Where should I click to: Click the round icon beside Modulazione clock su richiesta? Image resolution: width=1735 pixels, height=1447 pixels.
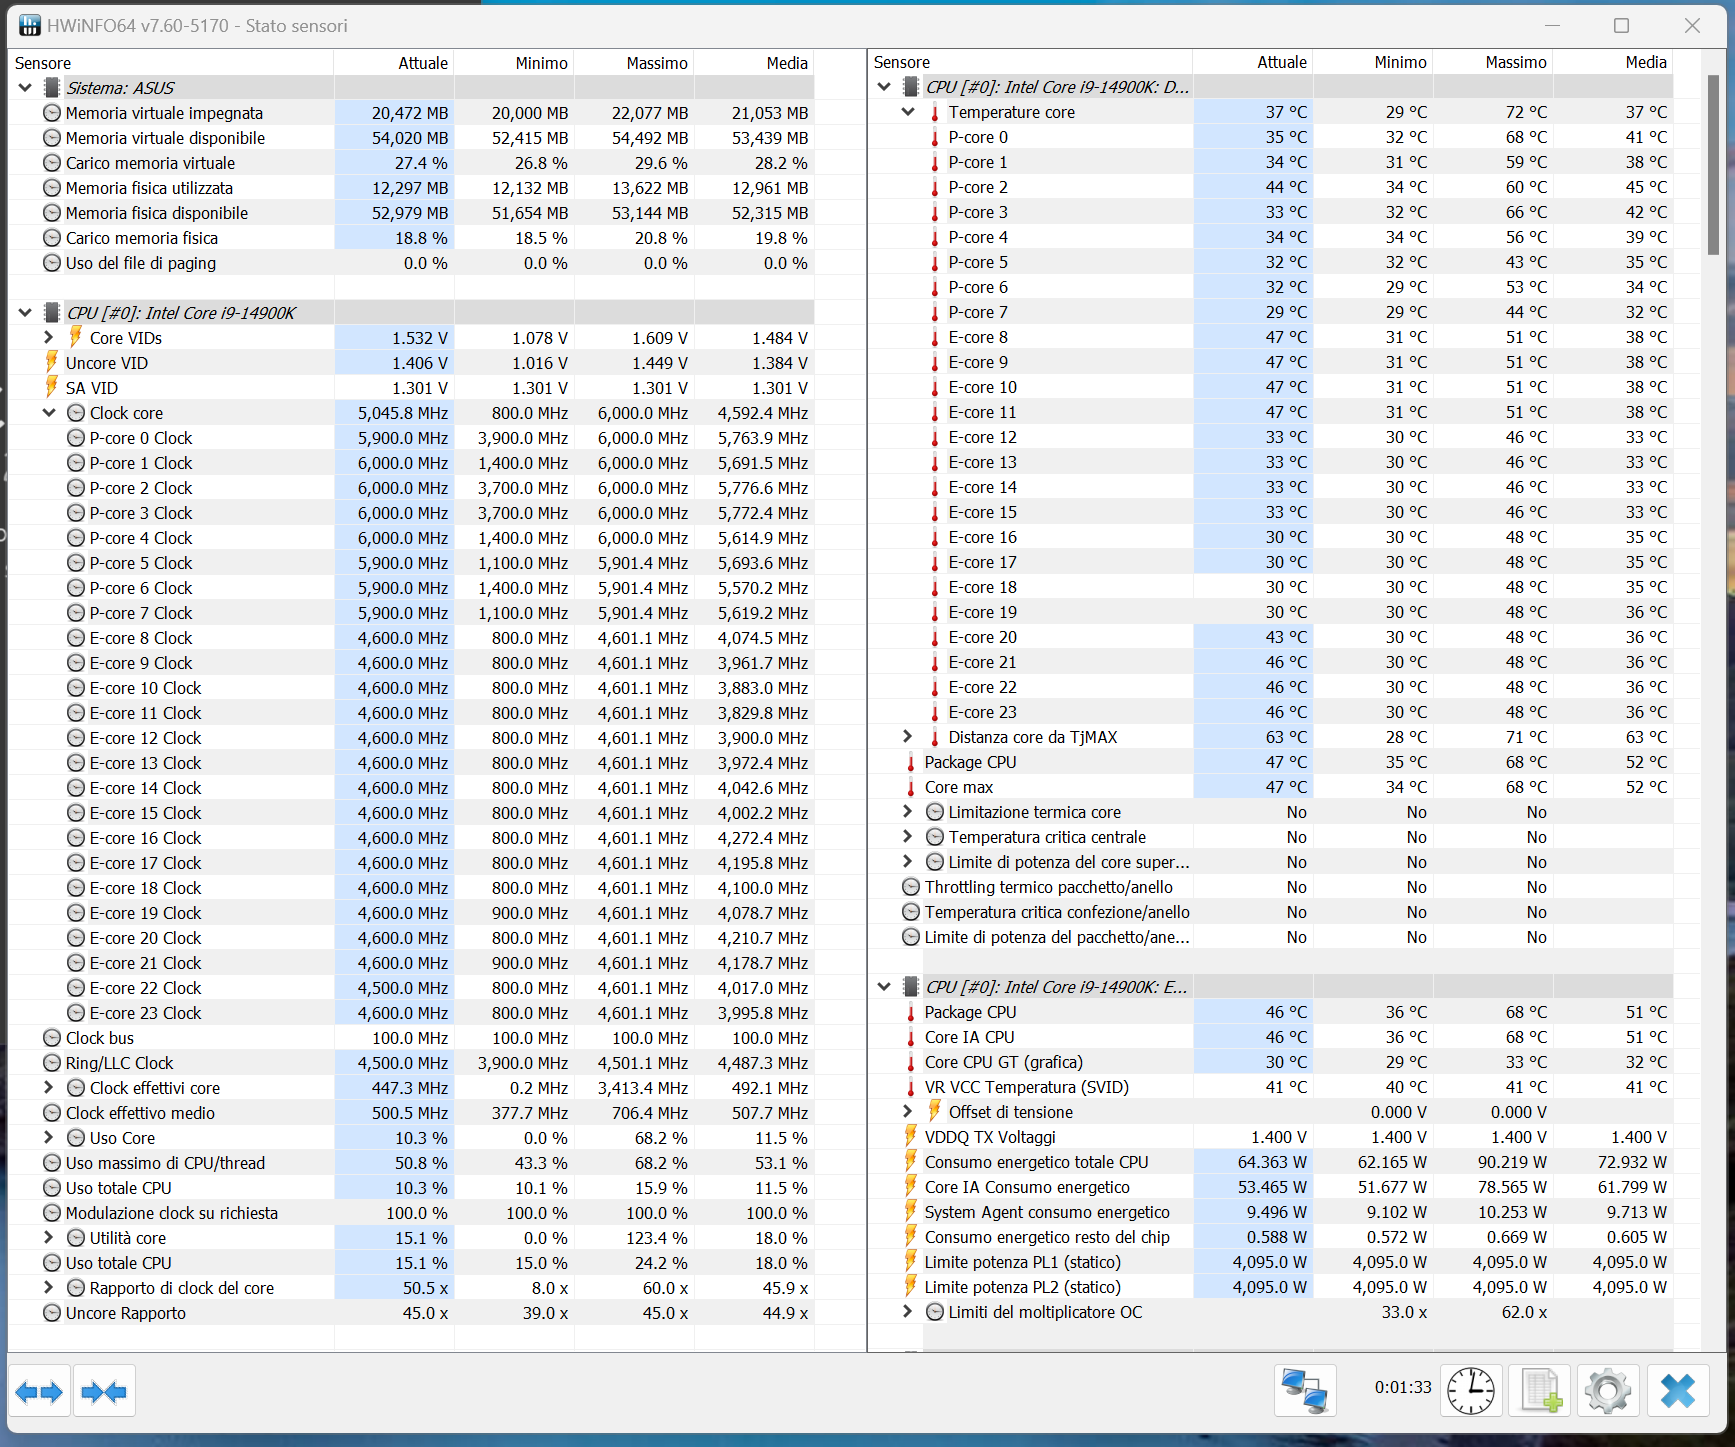52,1213
